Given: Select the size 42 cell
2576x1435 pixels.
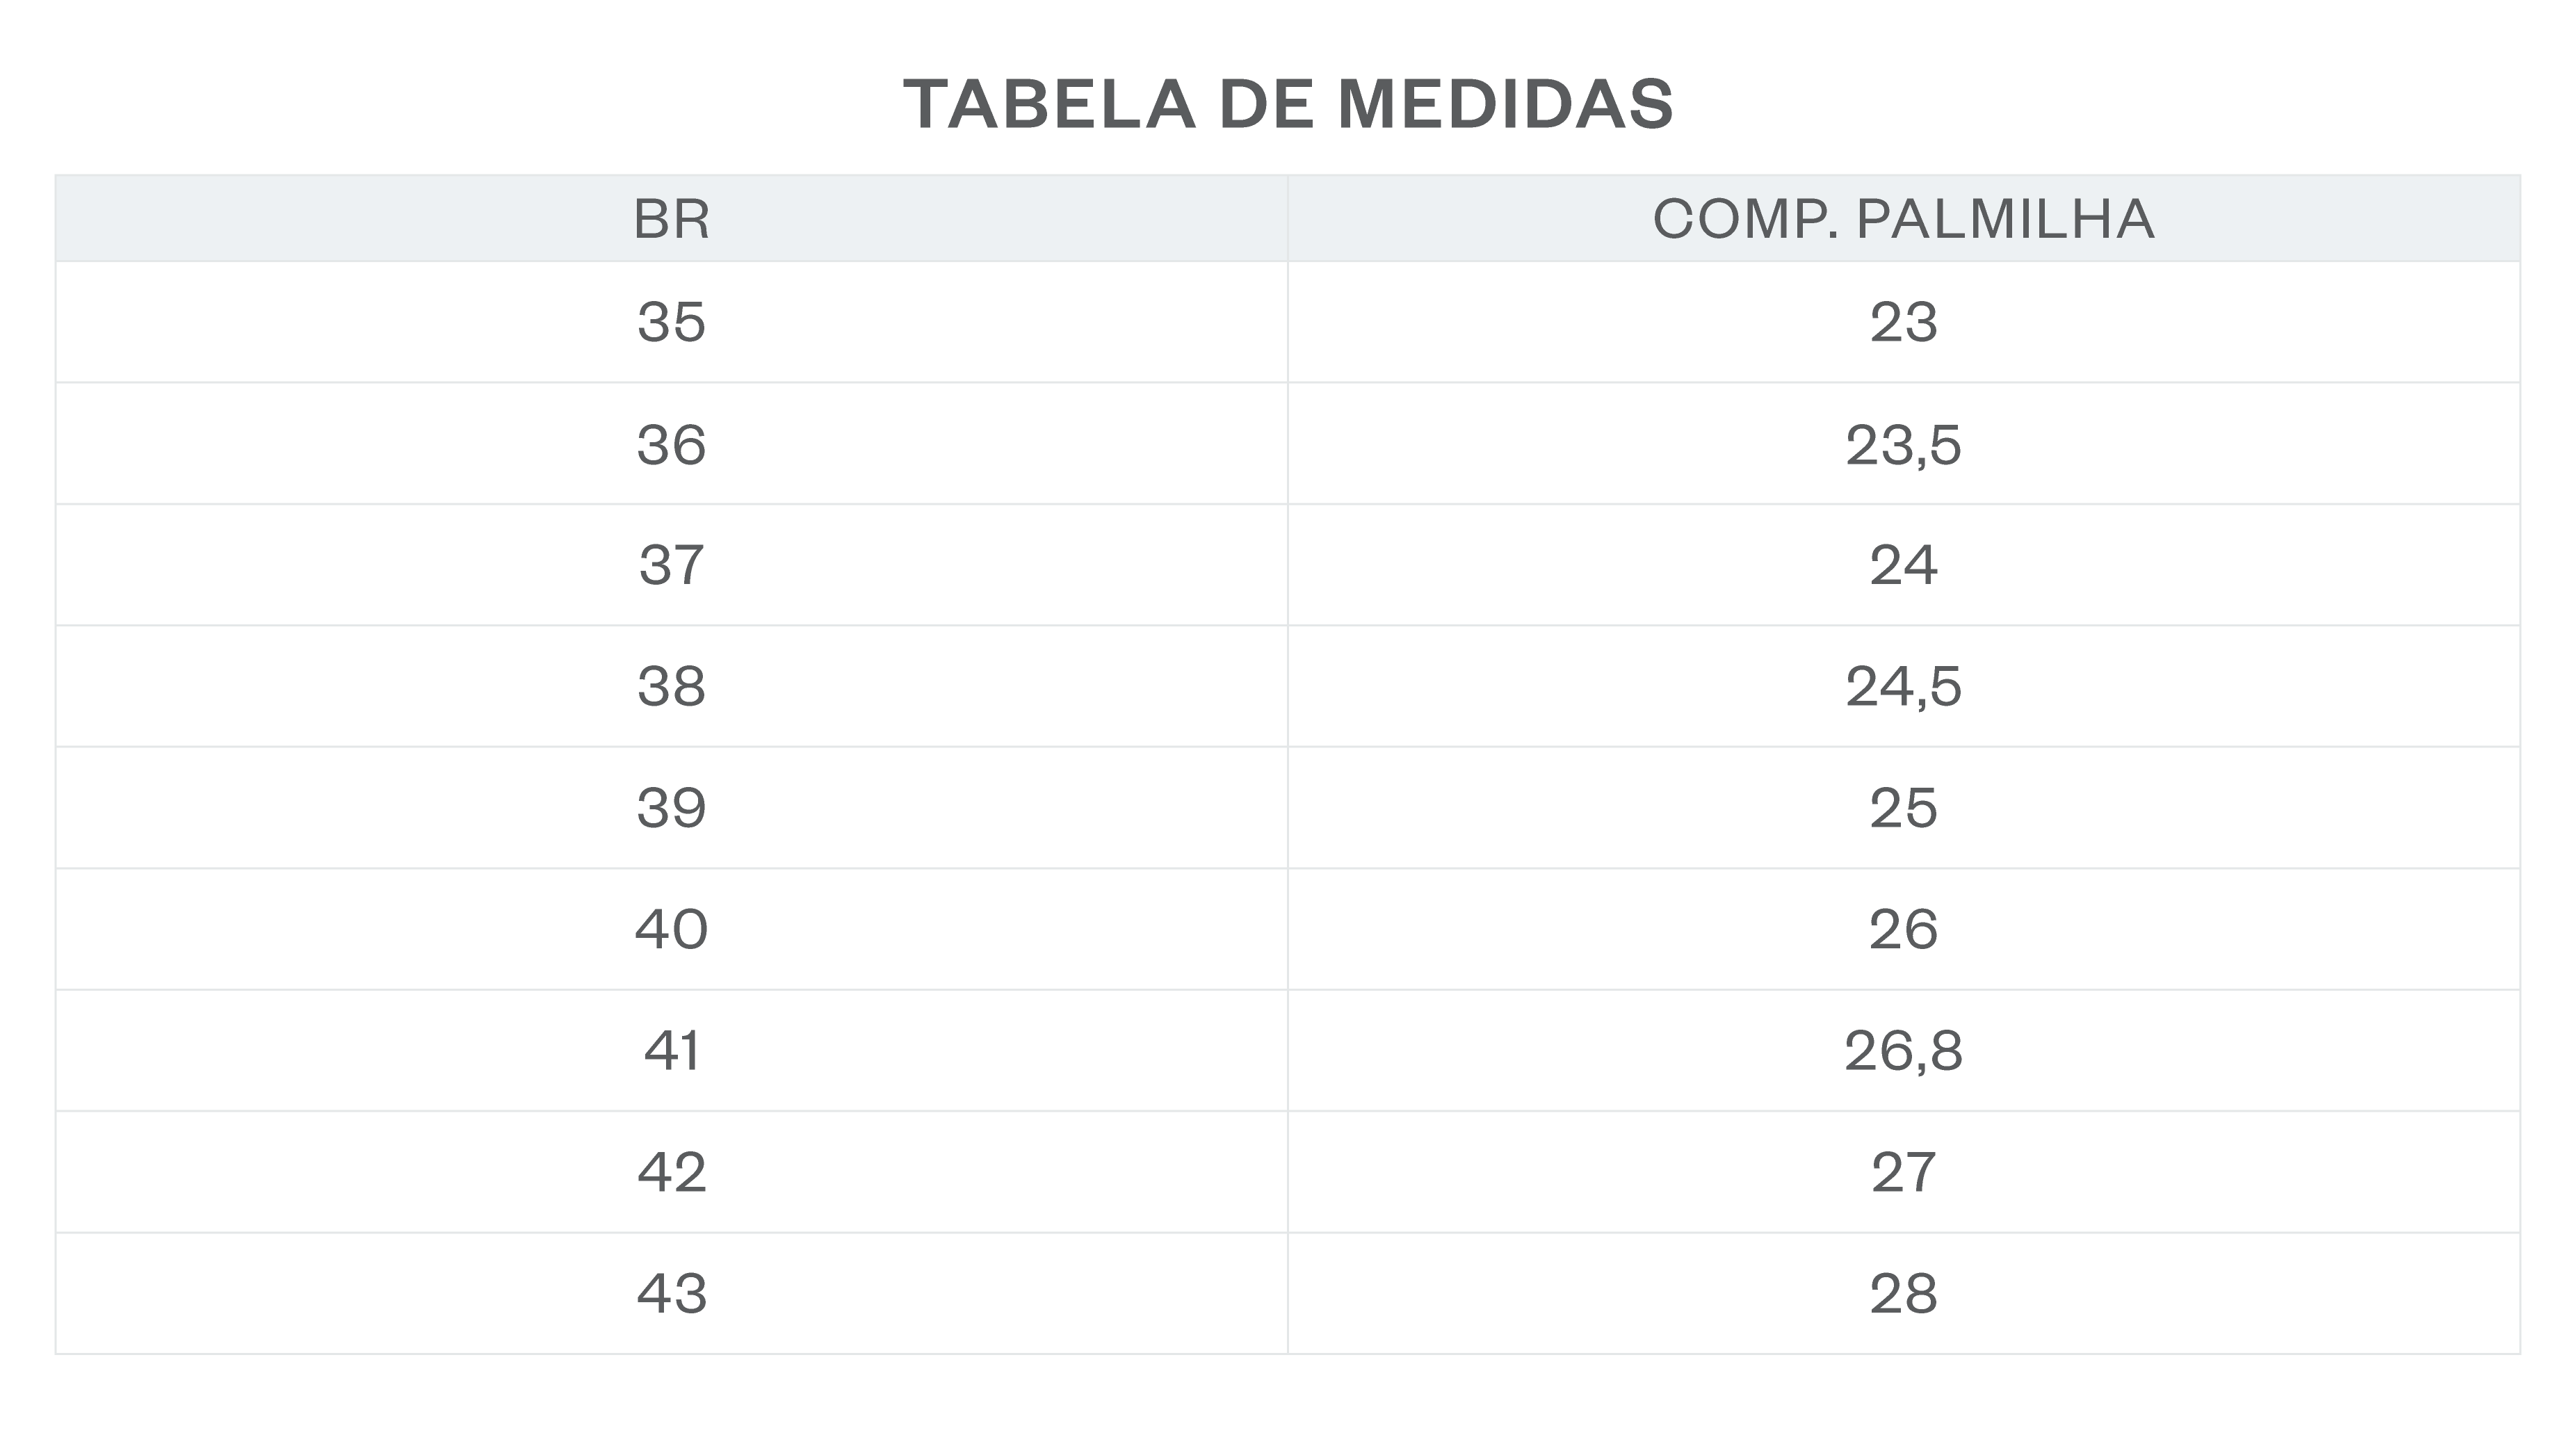Looking at the screenshot, I should (671, 1172).
